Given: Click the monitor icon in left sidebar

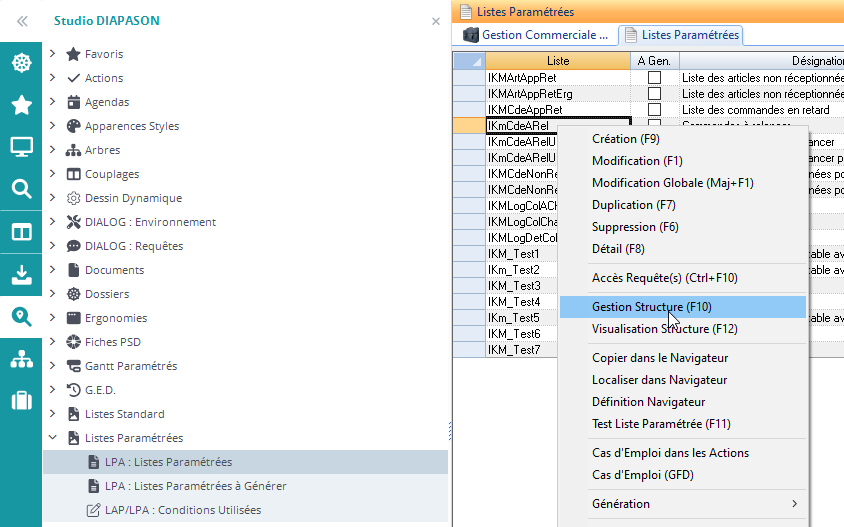Looking at the screenshot, I should [x=21, y=147].
